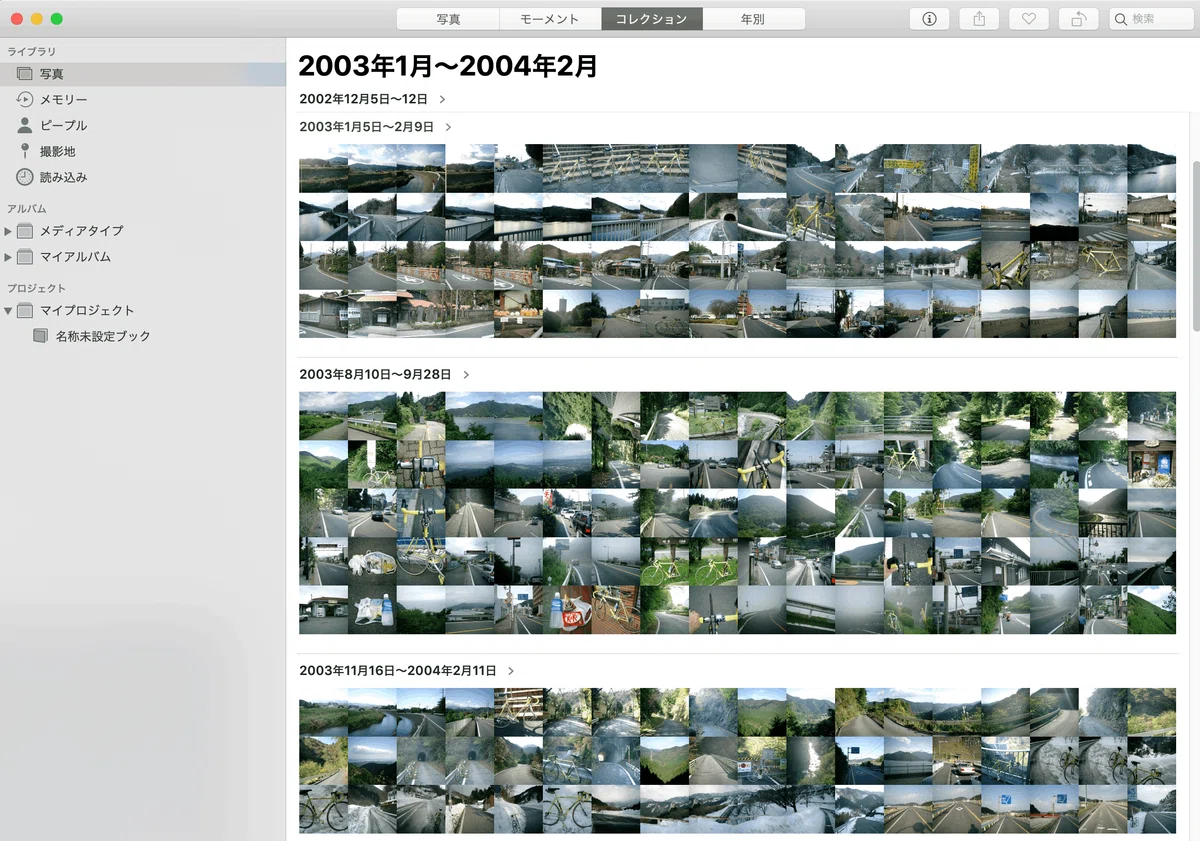Image resolution: width=1200 pixels, height=841 pixels.
Task: Open chevron next to 2003年11月16日〜2004年2月11日
Action: pos(511,671)
